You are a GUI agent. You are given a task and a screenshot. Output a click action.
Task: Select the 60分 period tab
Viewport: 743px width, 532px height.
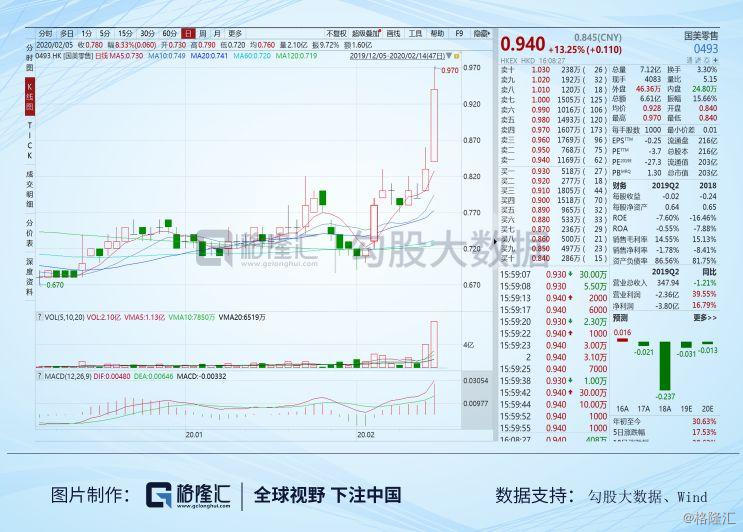click(x=169, y=33)
